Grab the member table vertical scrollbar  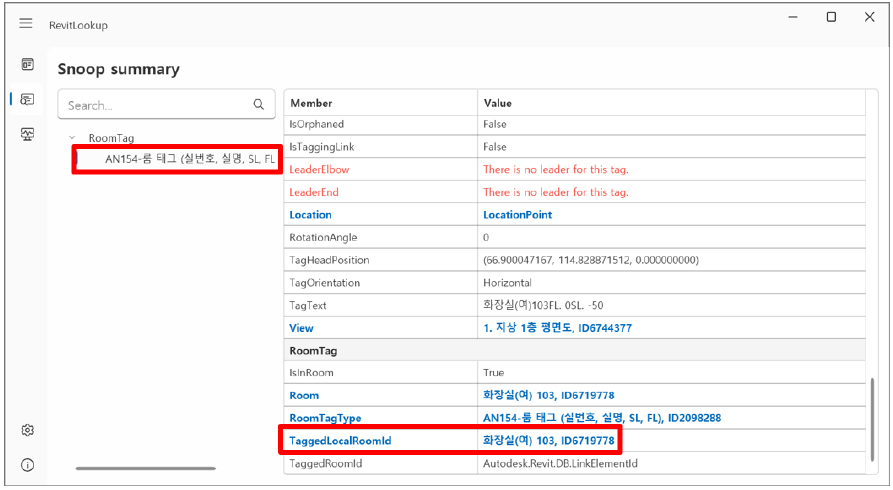[x=872, y=420]
